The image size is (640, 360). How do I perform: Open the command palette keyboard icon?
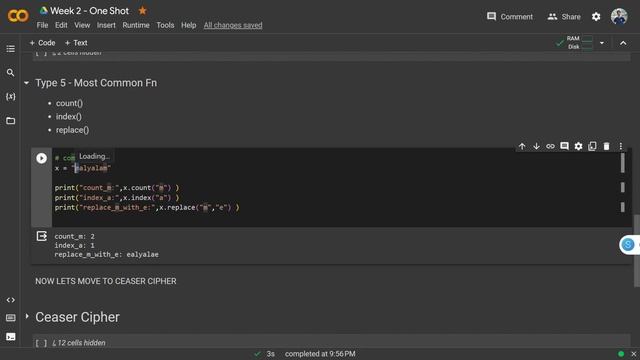coord(11,318)
